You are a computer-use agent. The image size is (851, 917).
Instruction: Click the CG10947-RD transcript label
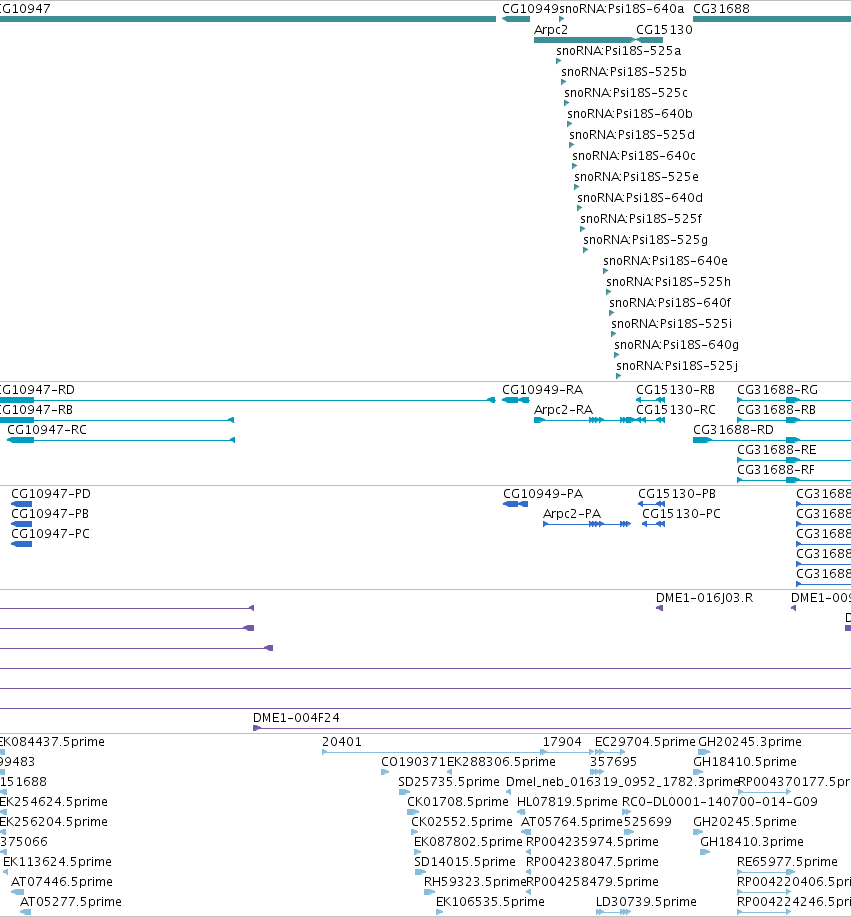(37, 390)
